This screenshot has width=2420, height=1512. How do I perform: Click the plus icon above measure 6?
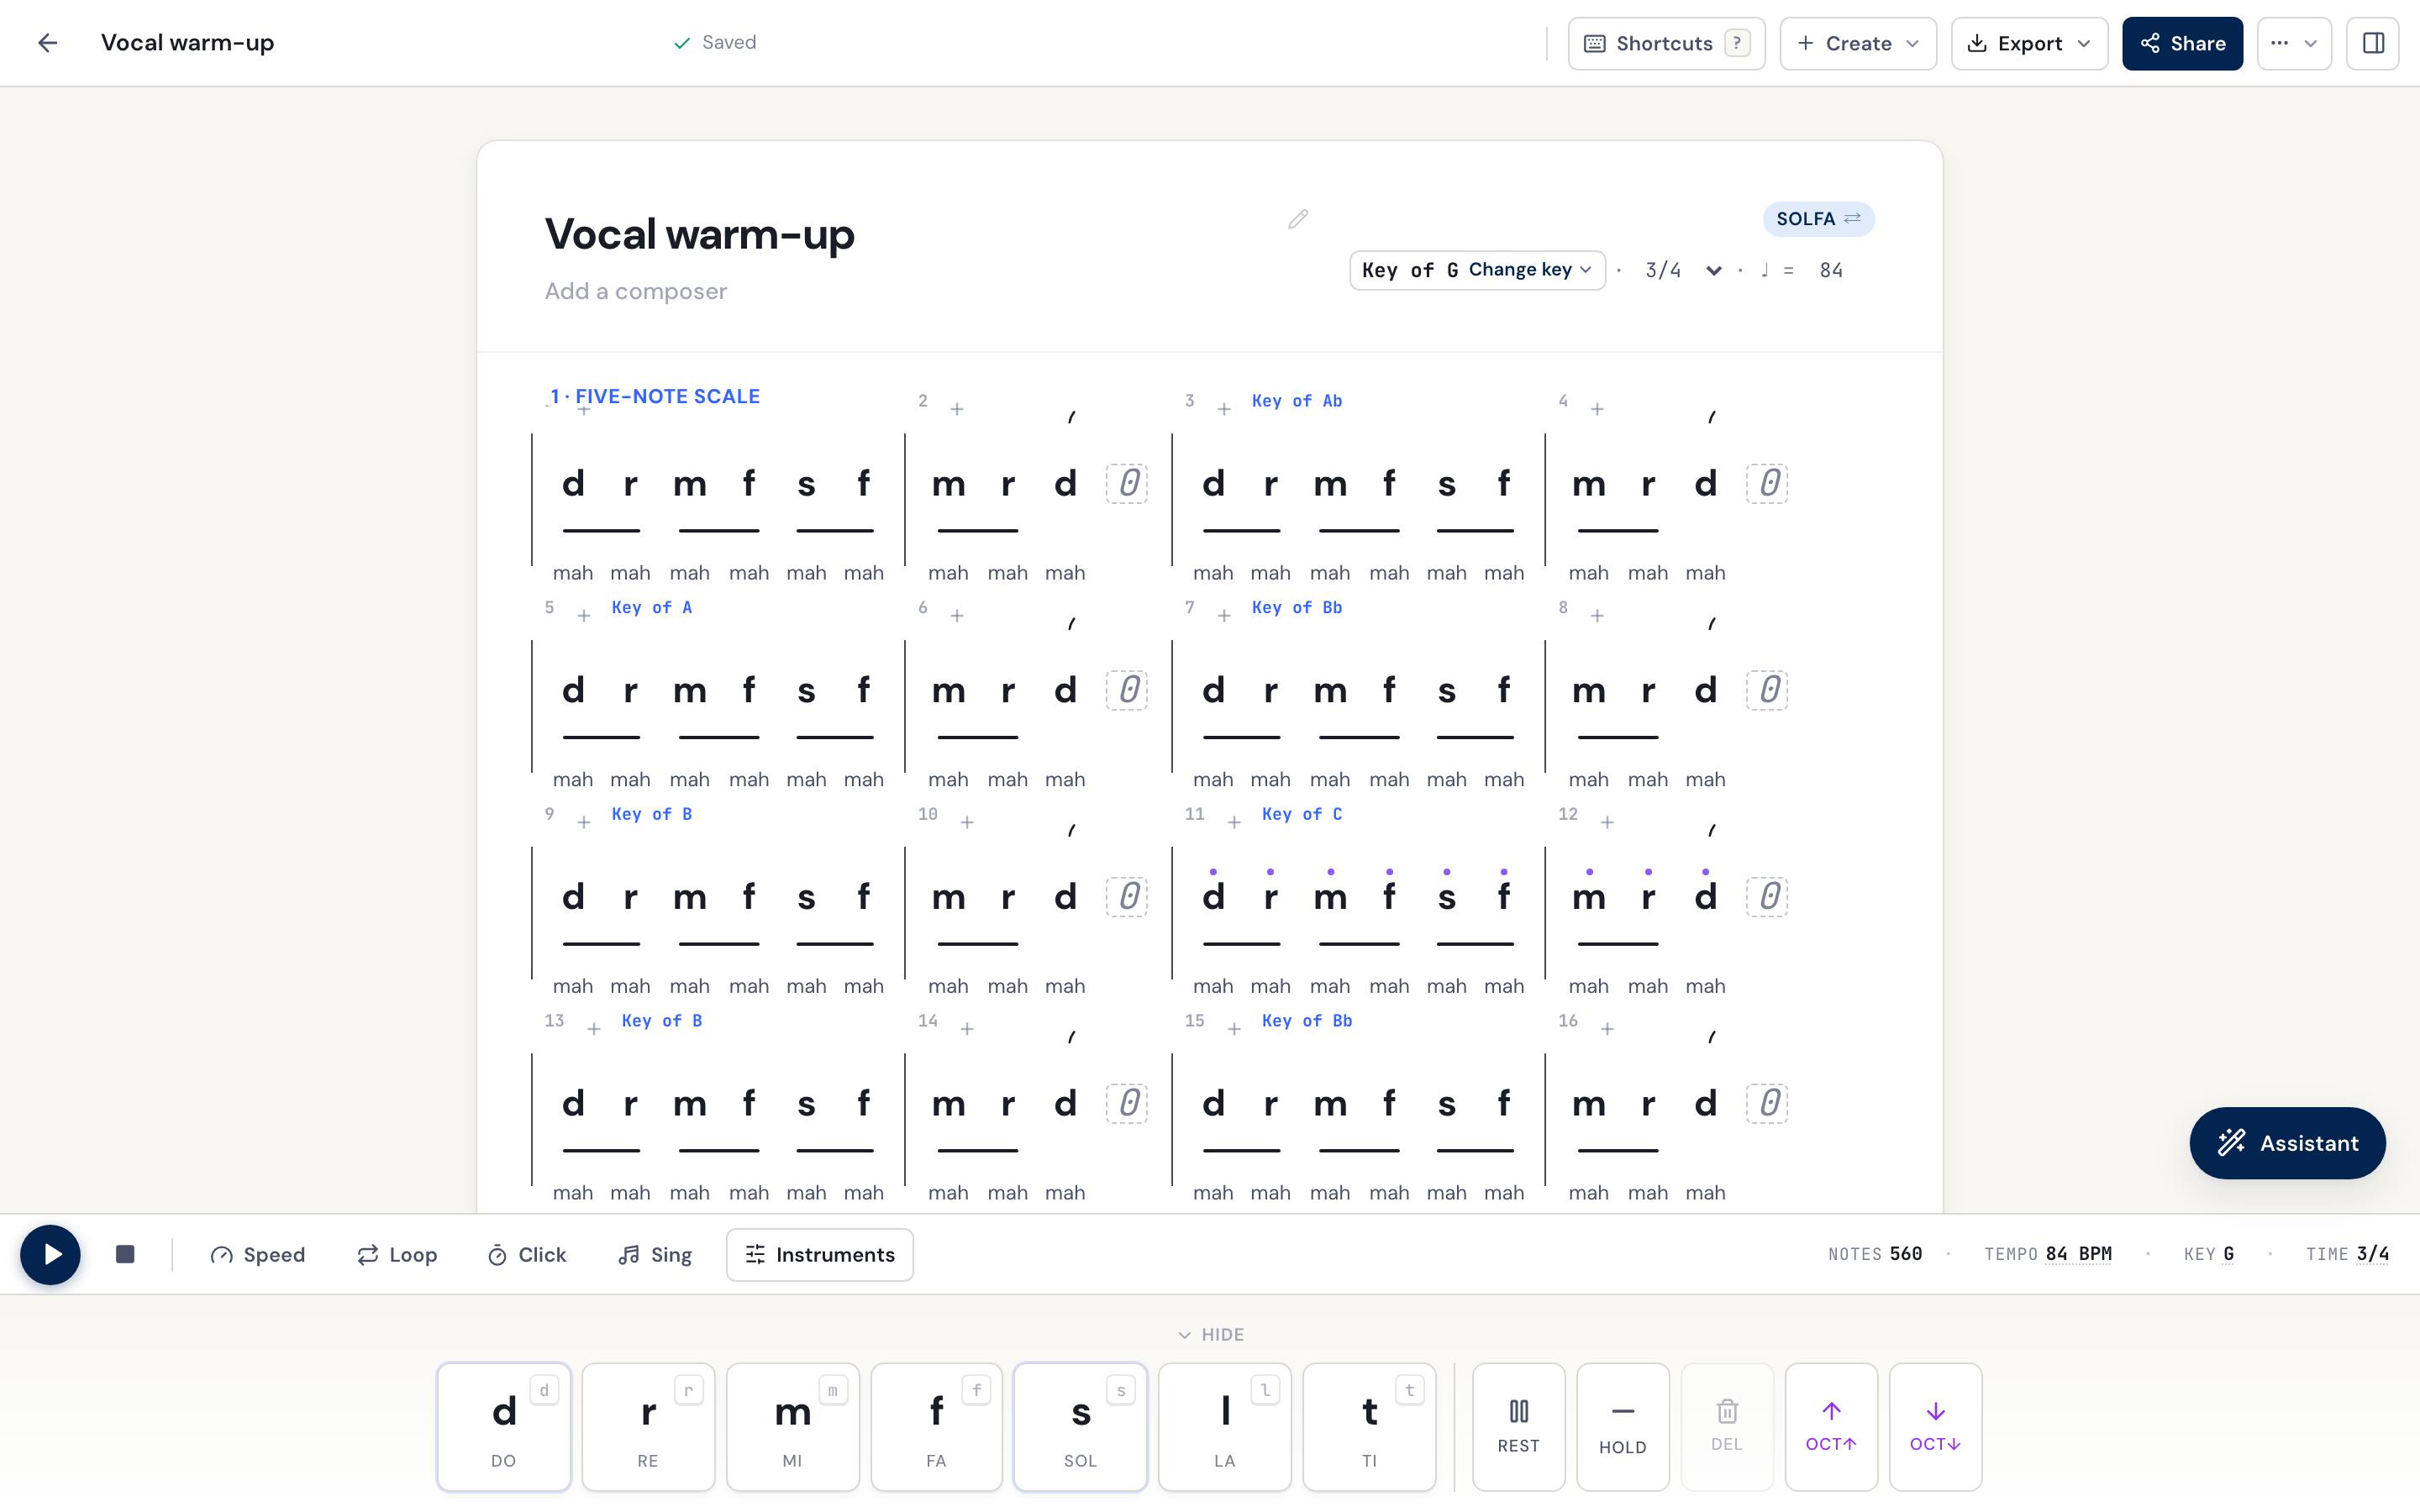[957, 616]
